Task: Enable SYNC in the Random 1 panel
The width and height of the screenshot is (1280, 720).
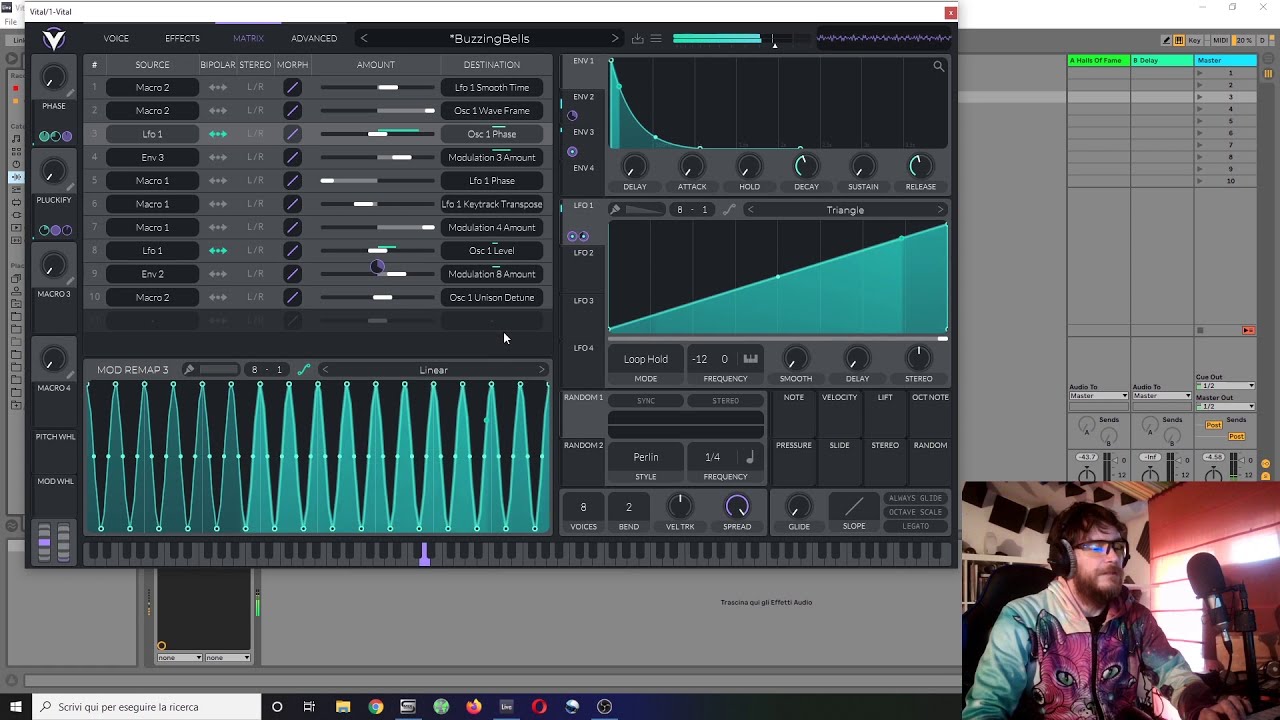Action: pos(646,401)
